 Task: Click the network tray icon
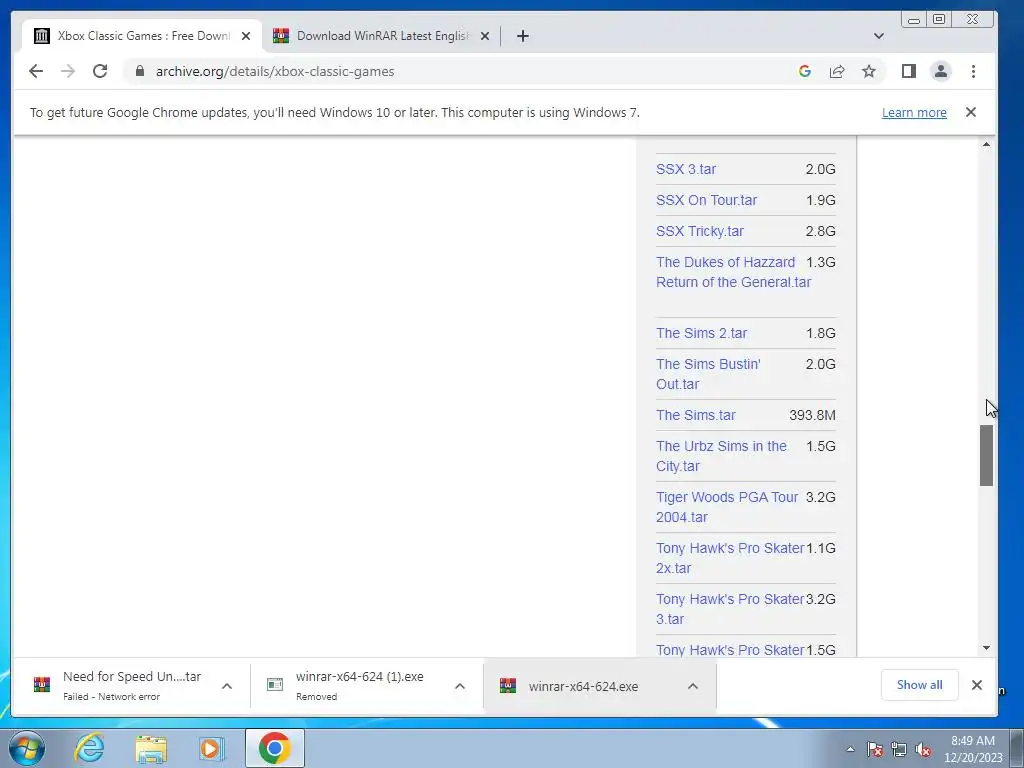pyautogui.click(x=899, y=749)
